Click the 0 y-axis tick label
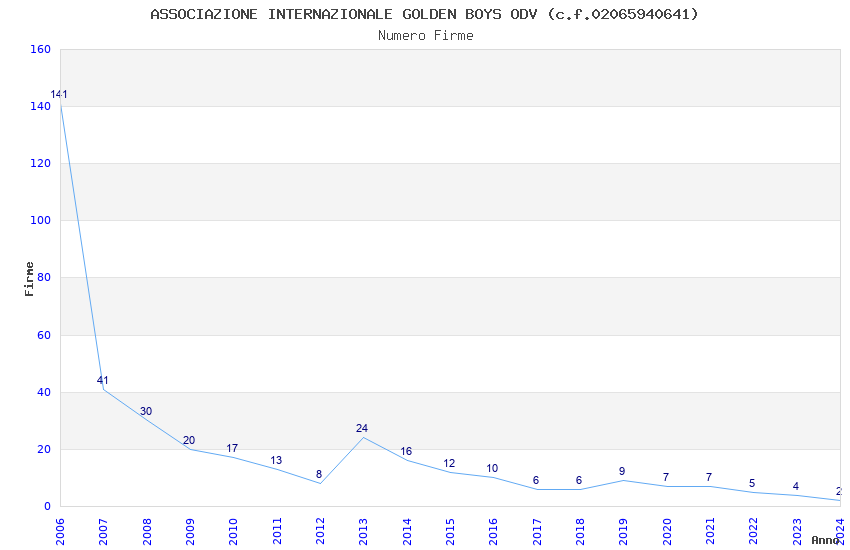The height and width of the screenshot is (550, 850). pyautogui.click(x=47, y=506)
